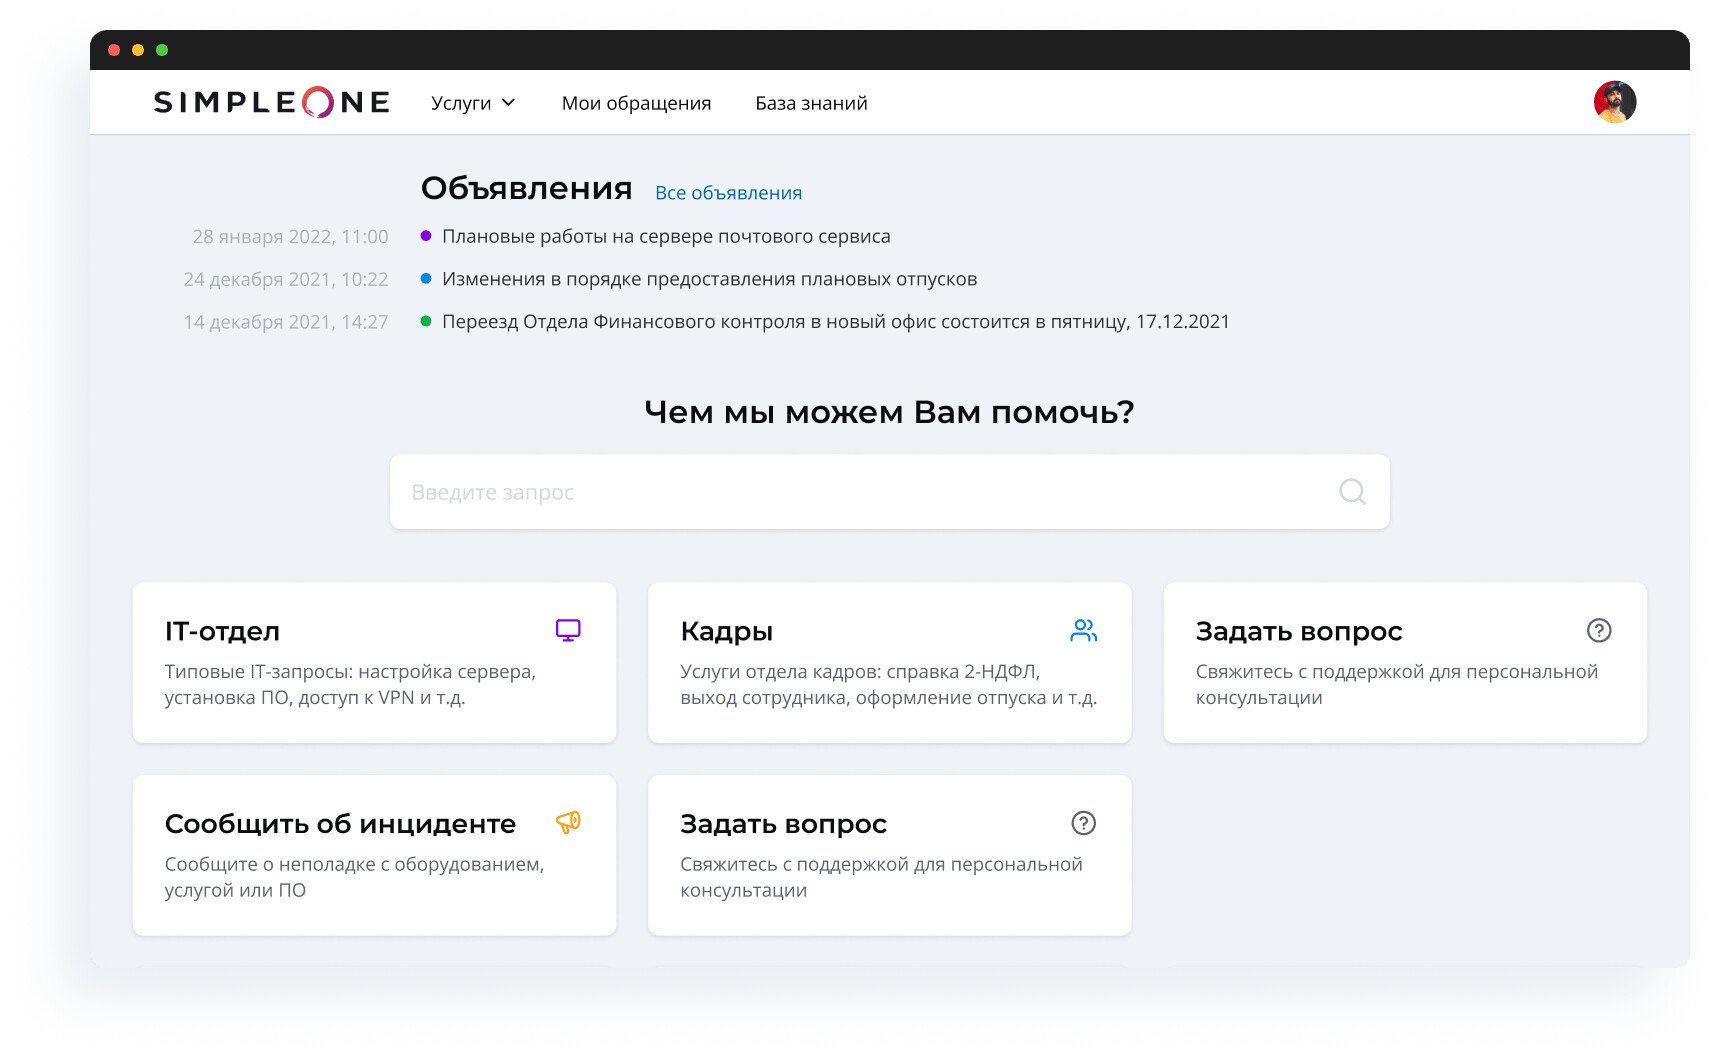
Task: Click question icon on Задать вопрос card below Кадры
Action: coord(1083,823)
